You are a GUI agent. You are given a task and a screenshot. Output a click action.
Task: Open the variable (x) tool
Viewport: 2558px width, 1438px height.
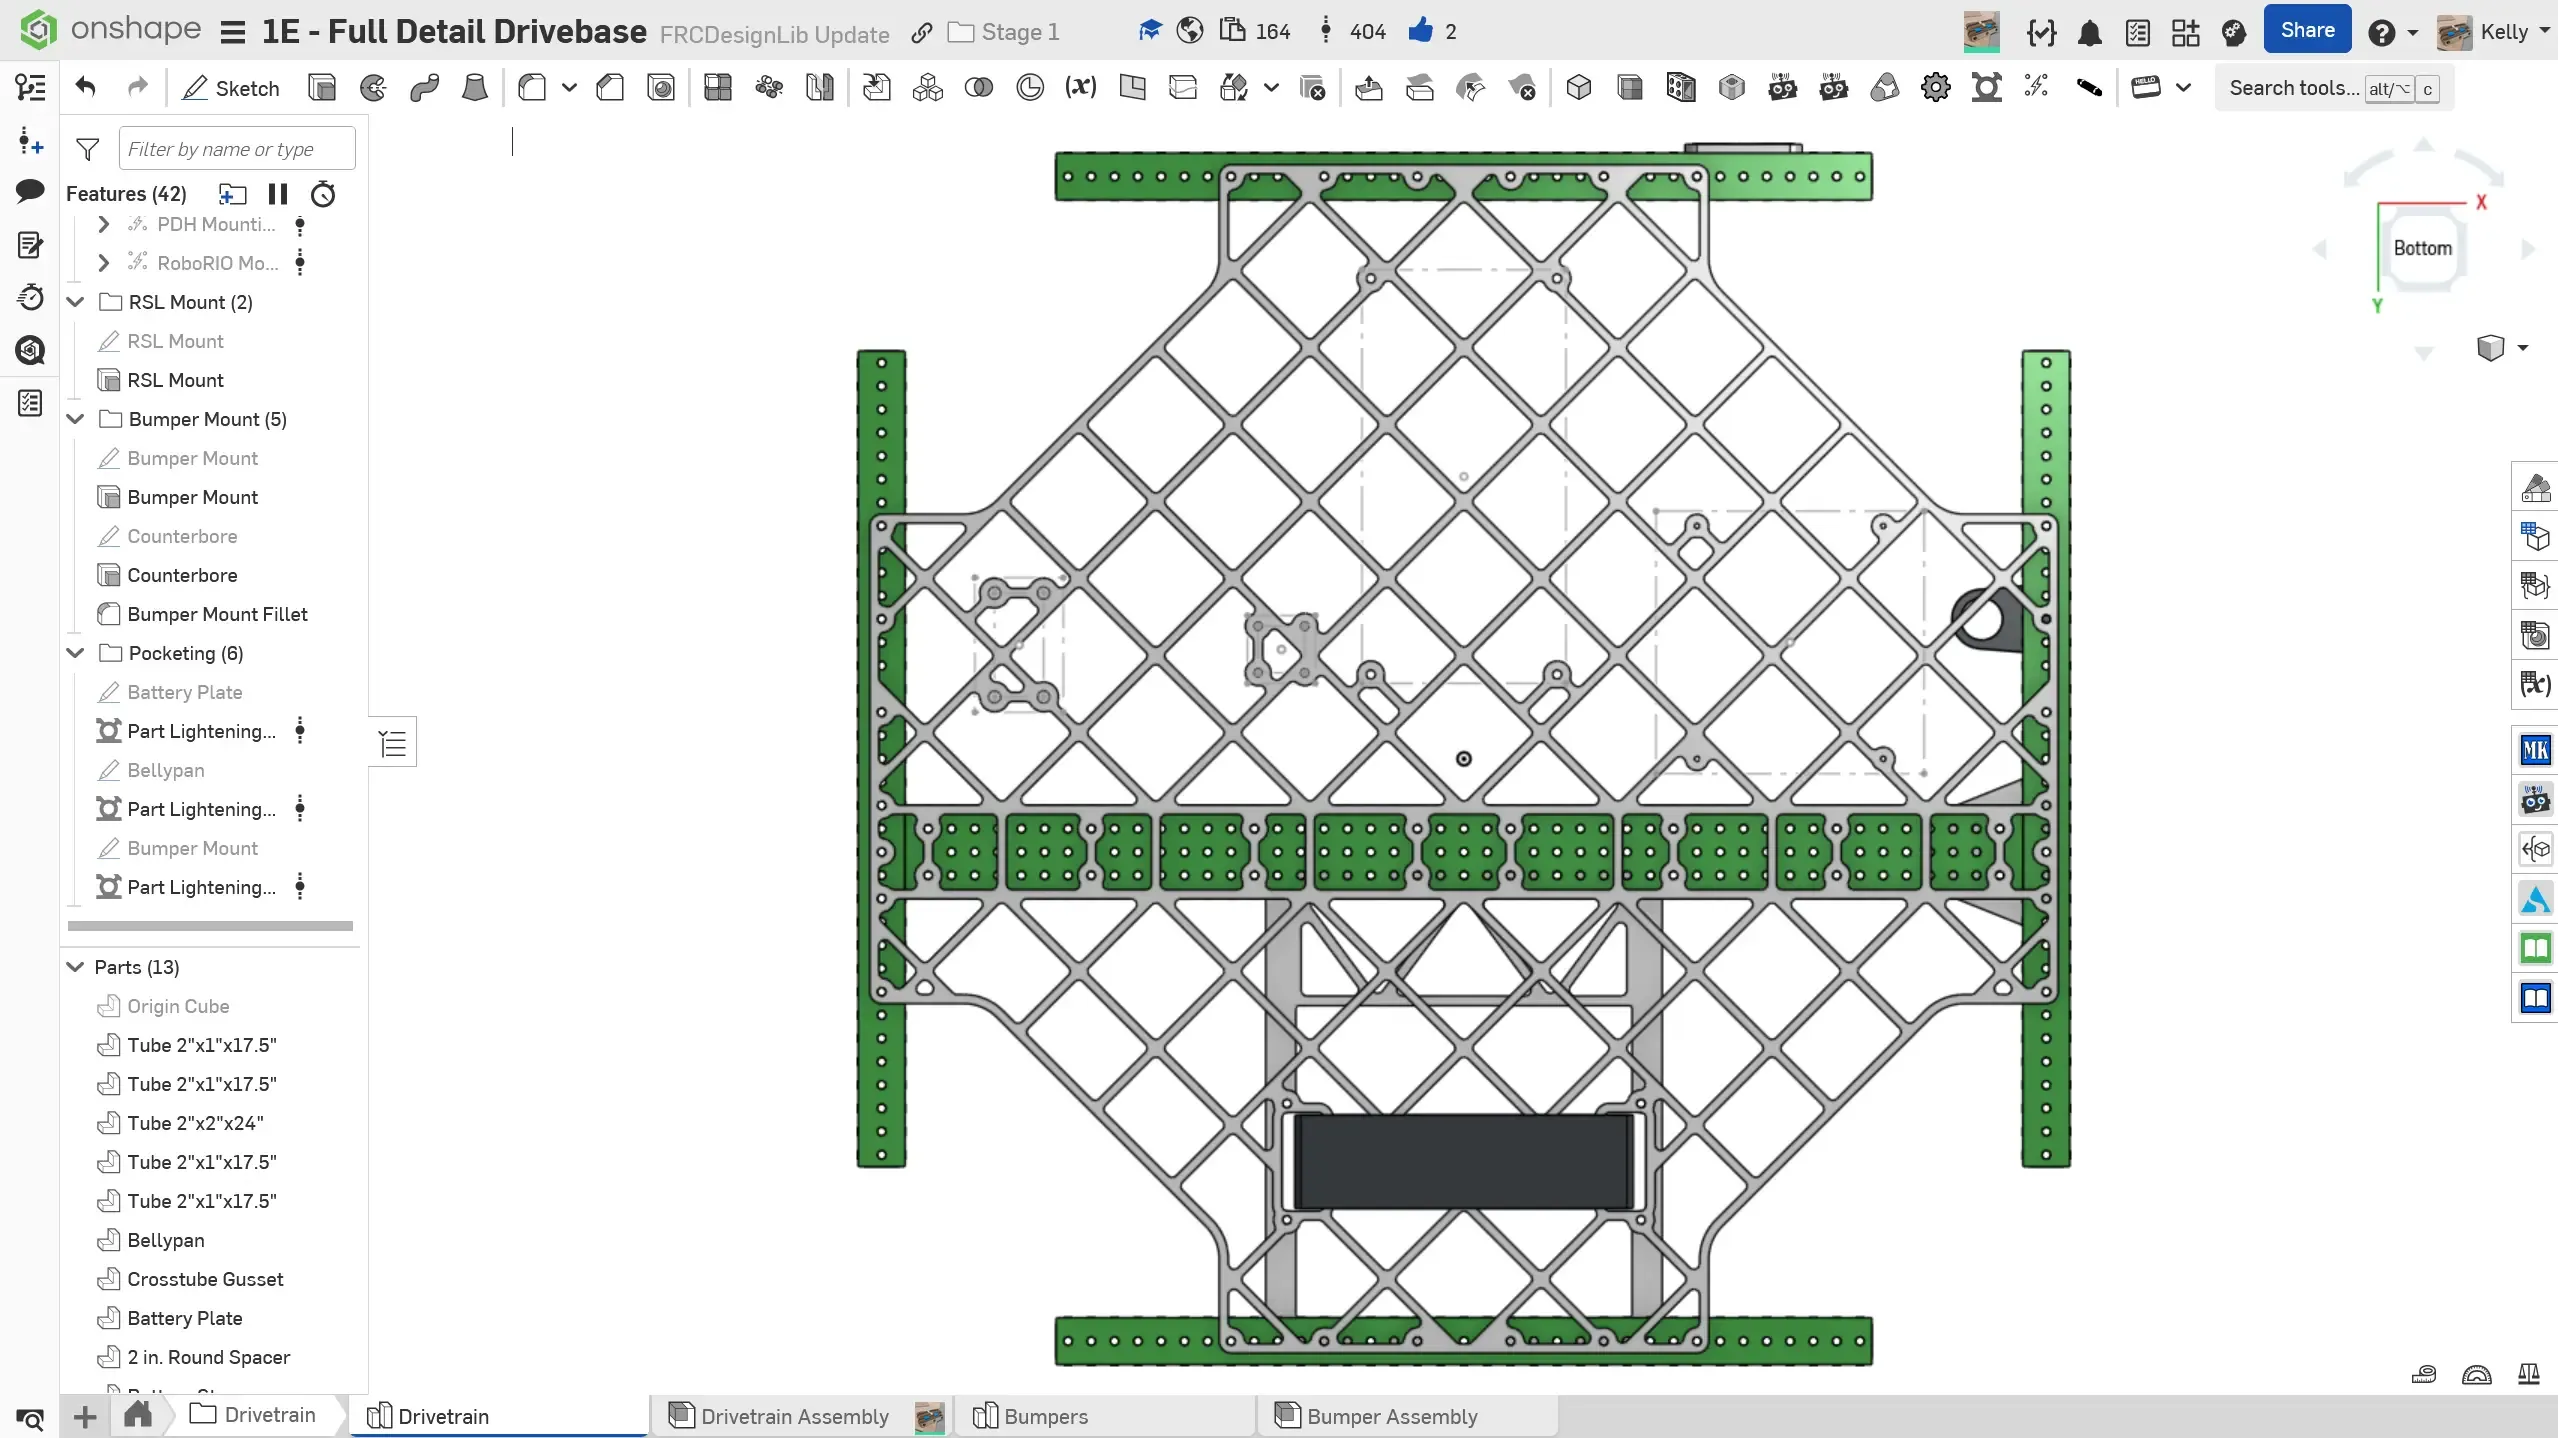1080,88
